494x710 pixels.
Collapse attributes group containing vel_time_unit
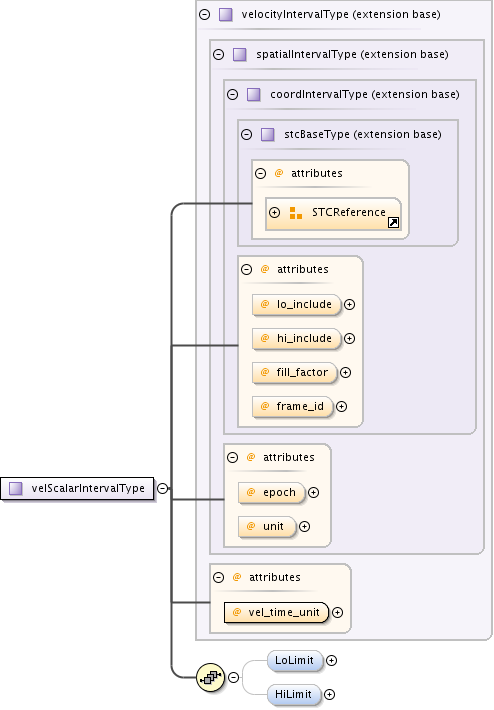219,578
